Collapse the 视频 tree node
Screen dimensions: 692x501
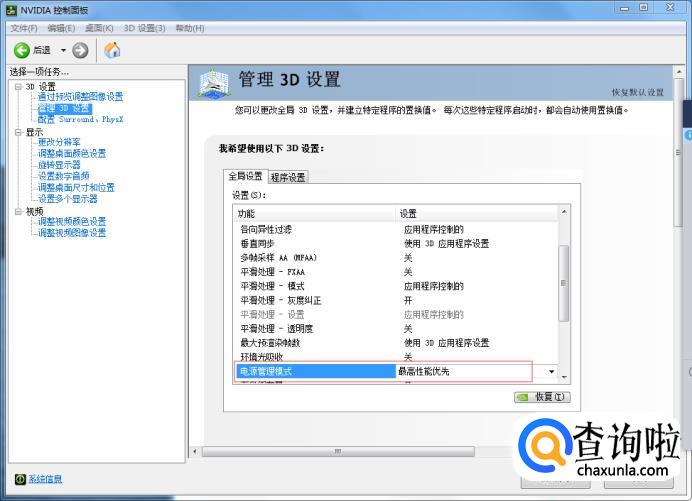(x=19, y=211)
